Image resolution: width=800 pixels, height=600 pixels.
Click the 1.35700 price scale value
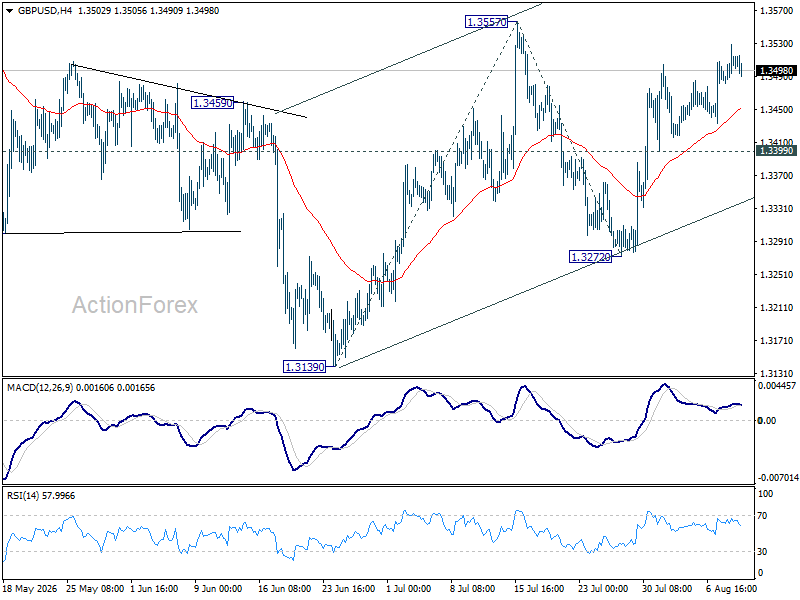point(776,10)
